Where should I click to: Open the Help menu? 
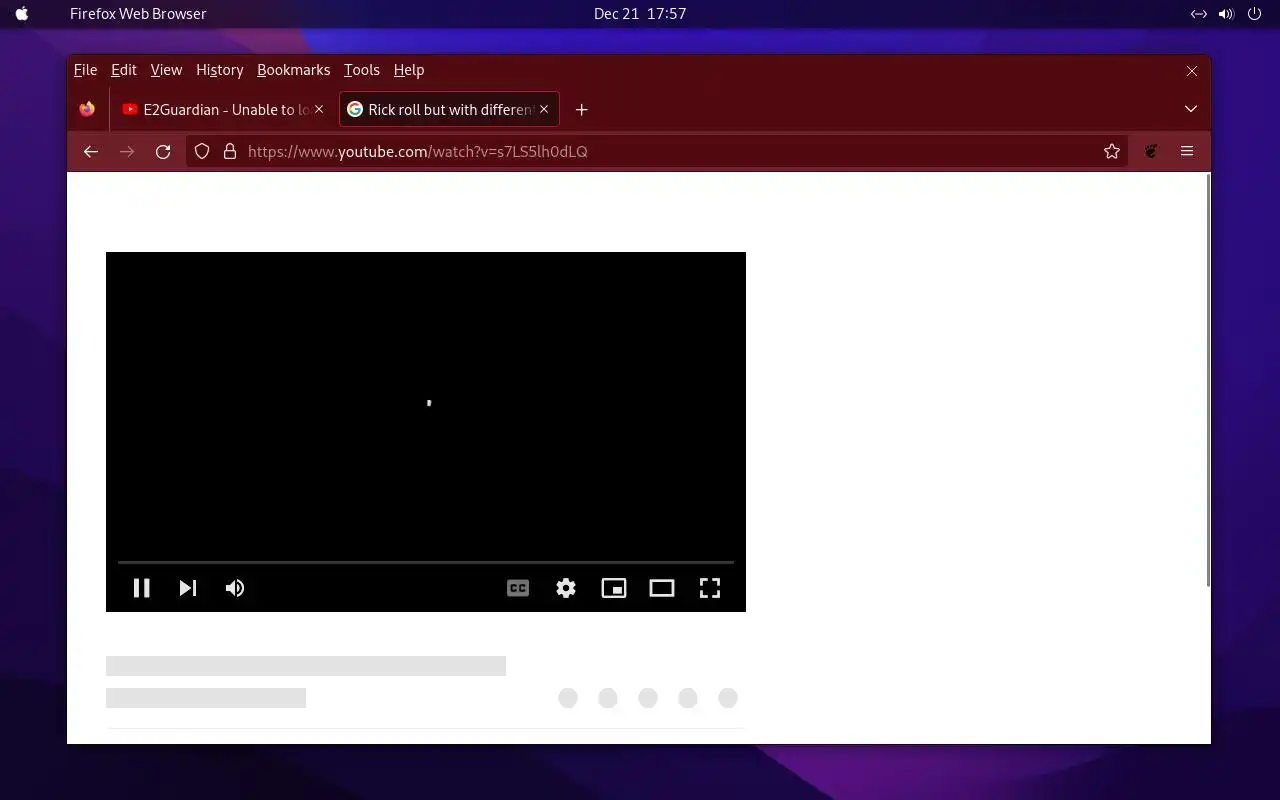(x=409, y=70)
